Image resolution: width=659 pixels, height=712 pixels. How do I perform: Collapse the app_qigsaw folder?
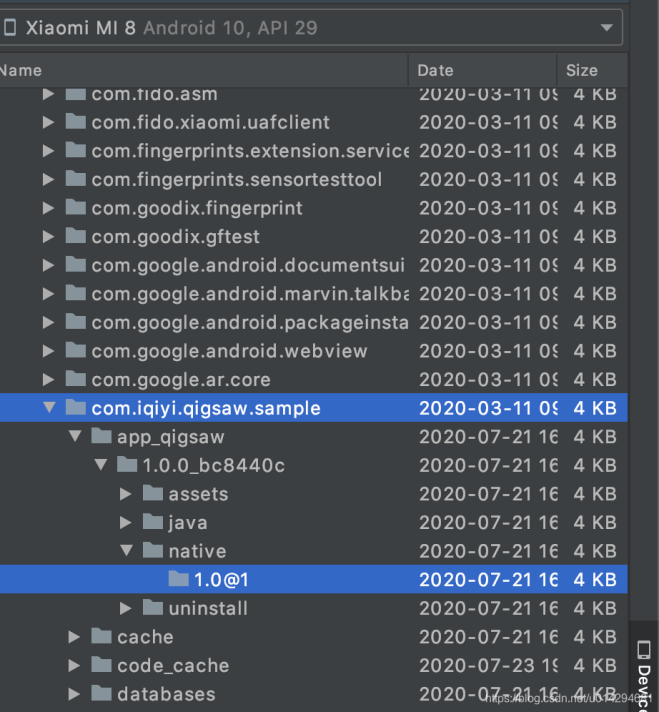click(75, 436)
